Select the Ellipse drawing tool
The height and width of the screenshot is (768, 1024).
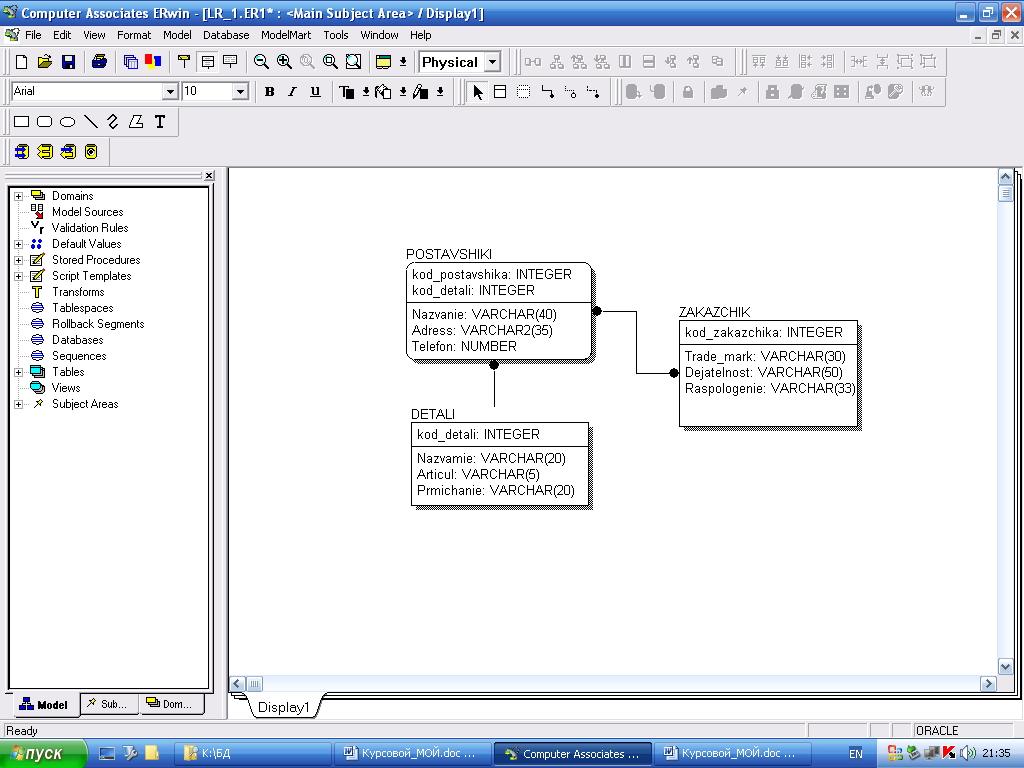tap(67, 122)
